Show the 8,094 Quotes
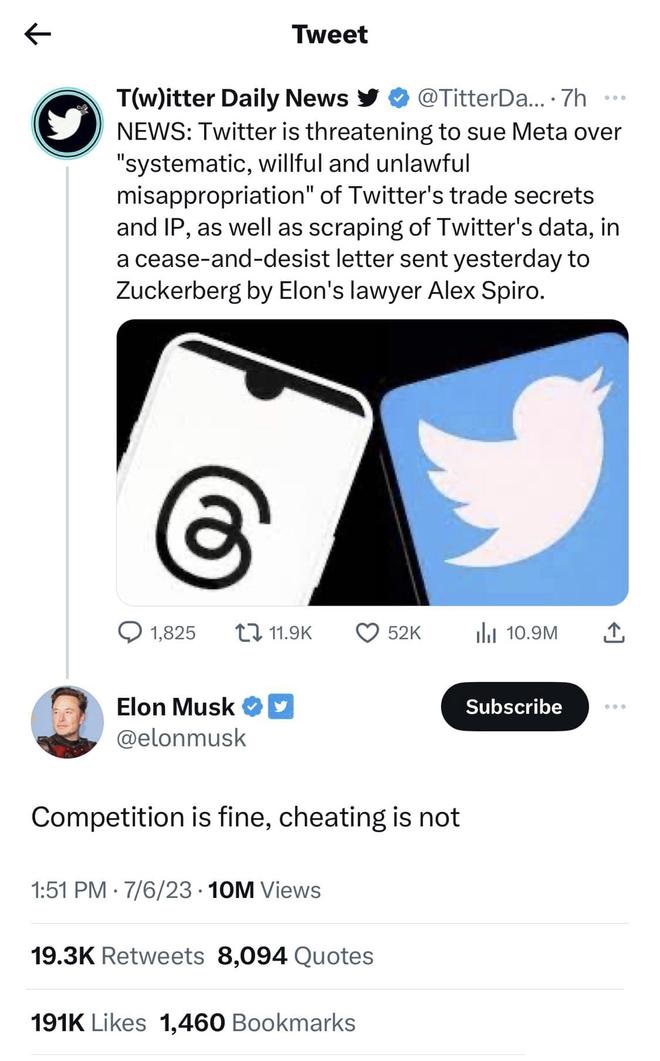 [296, 956]
